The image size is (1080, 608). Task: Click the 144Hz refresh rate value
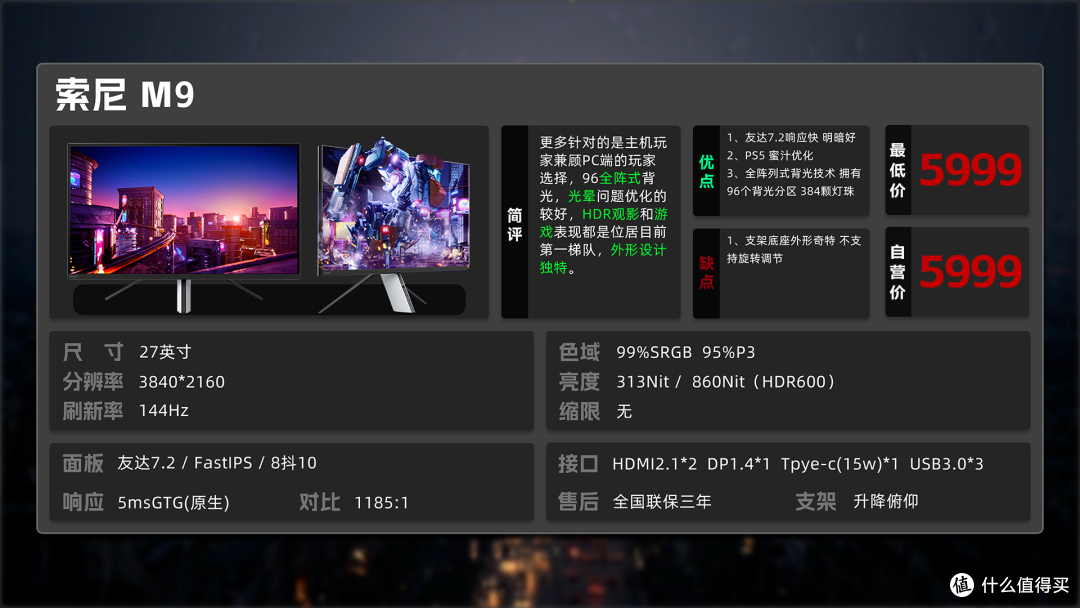[x=164, y=410]
